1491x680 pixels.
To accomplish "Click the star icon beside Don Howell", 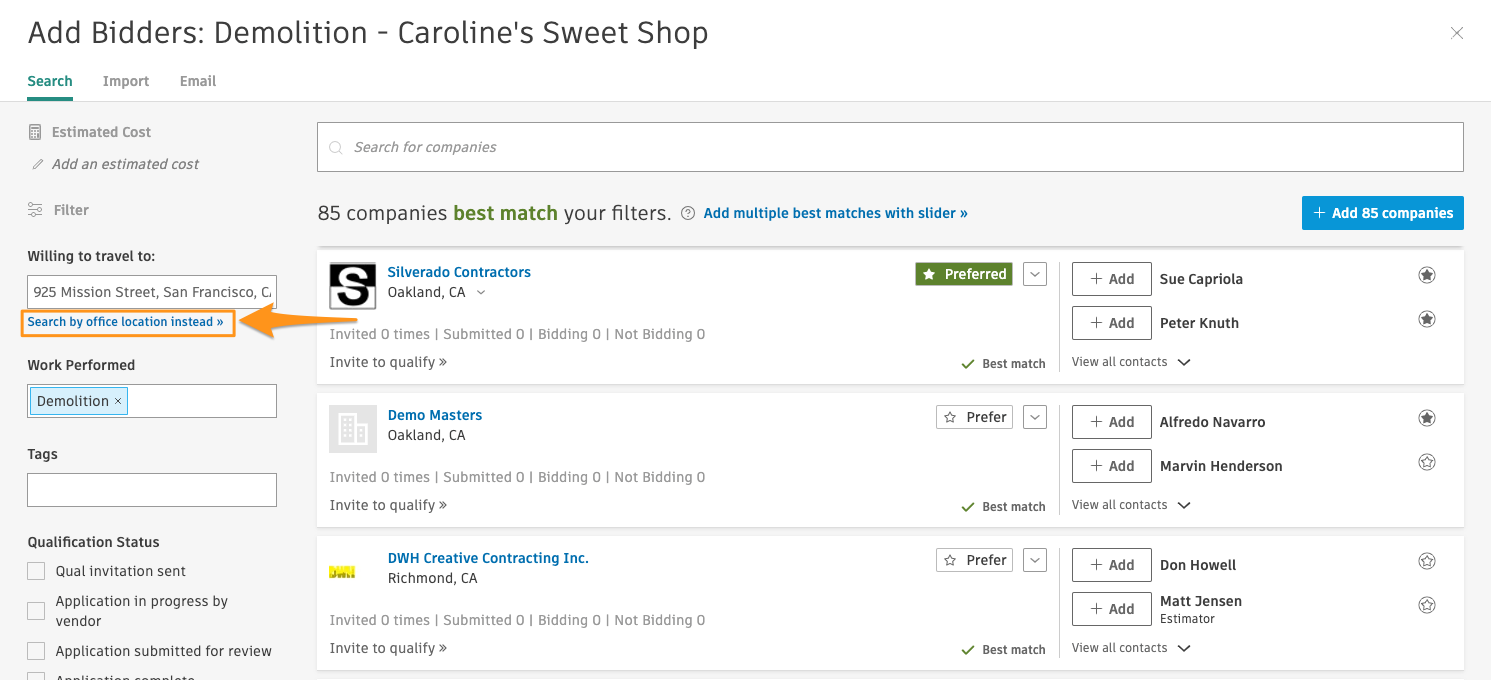I will [1427, 561].
